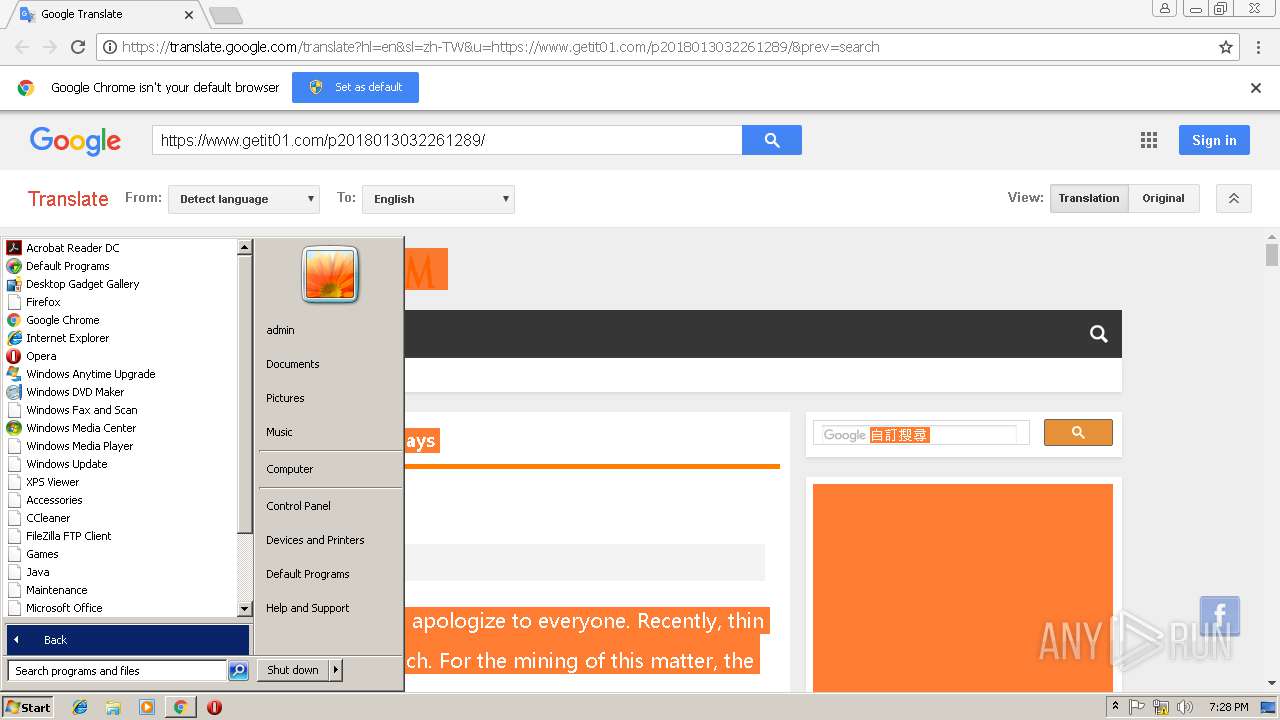Image resolution: width=1280 pixels, height=720 pixels.
Task: Open Google Chrome in Start menu list
Action: (x=62, y=320)
